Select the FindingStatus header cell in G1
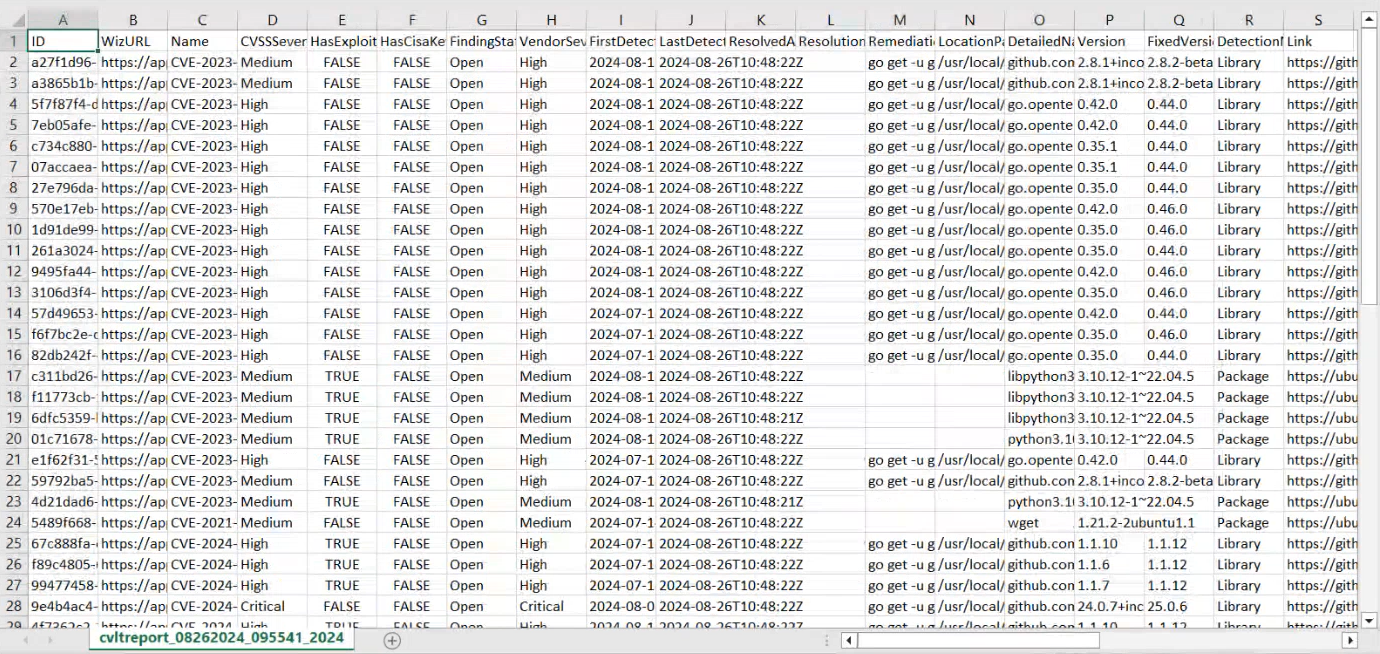Viewport: 1380px width, 654px height. (481, 41)
